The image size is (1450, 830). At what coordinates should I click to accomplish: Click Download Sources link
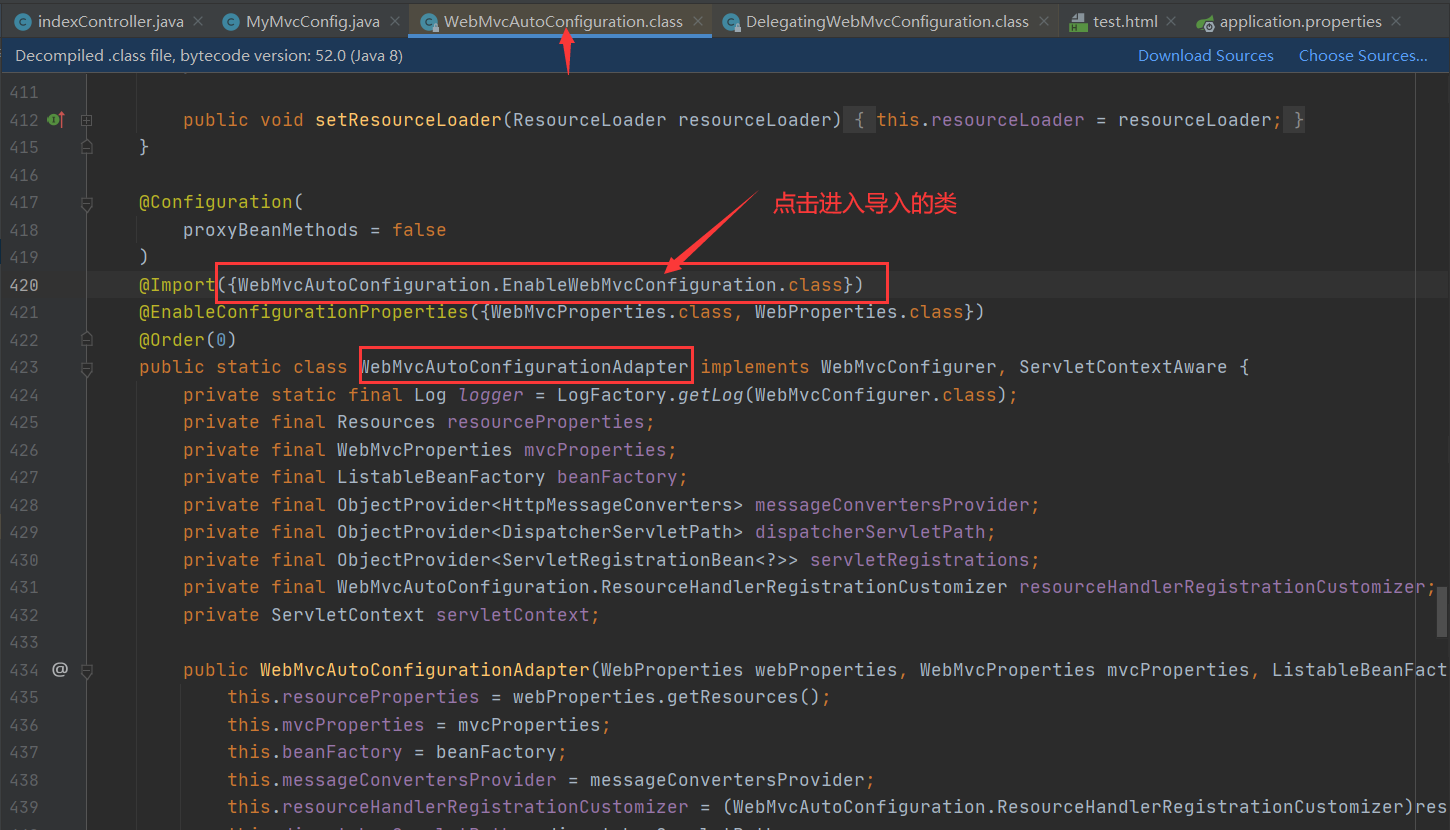(1205, 56)
